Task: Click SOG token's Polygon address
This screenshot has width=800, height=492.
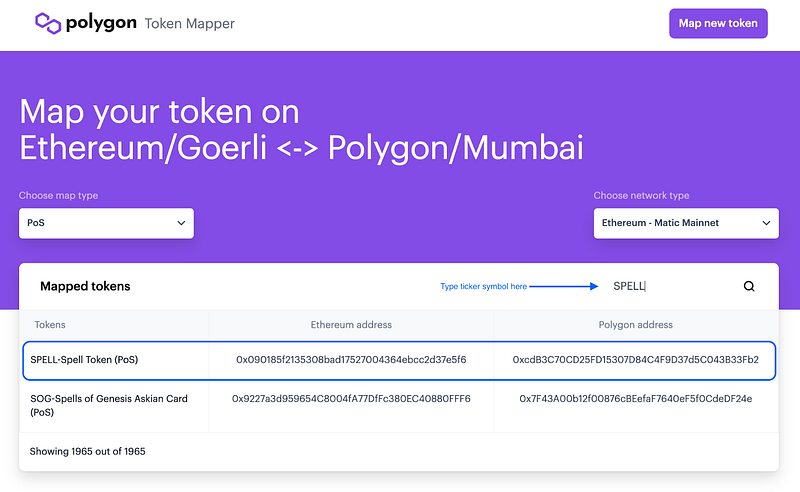Action: pyautogui.click(x=635, y=399)
